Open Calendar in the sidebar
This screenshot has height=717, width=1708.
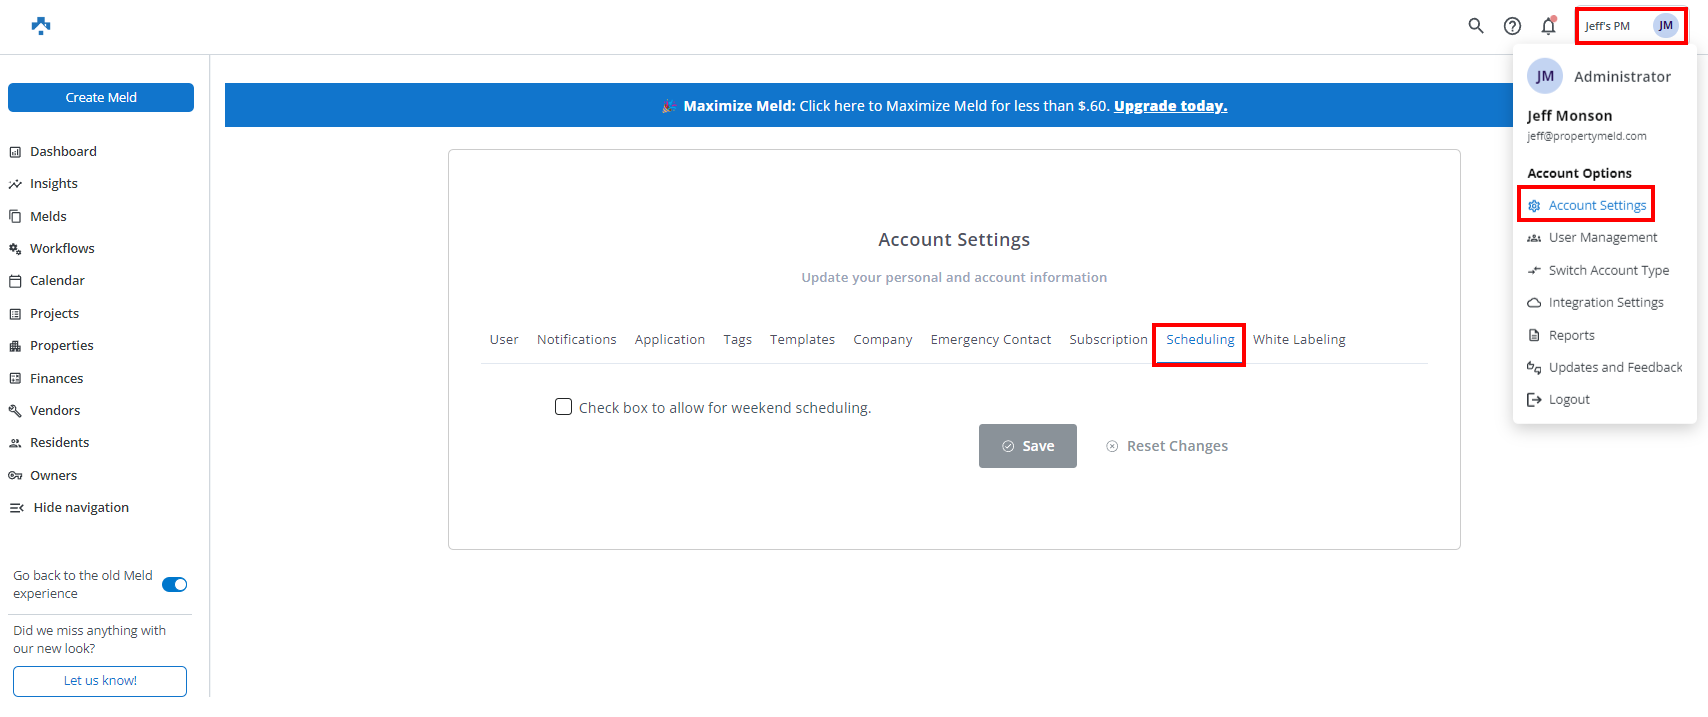tap(57, 281)
